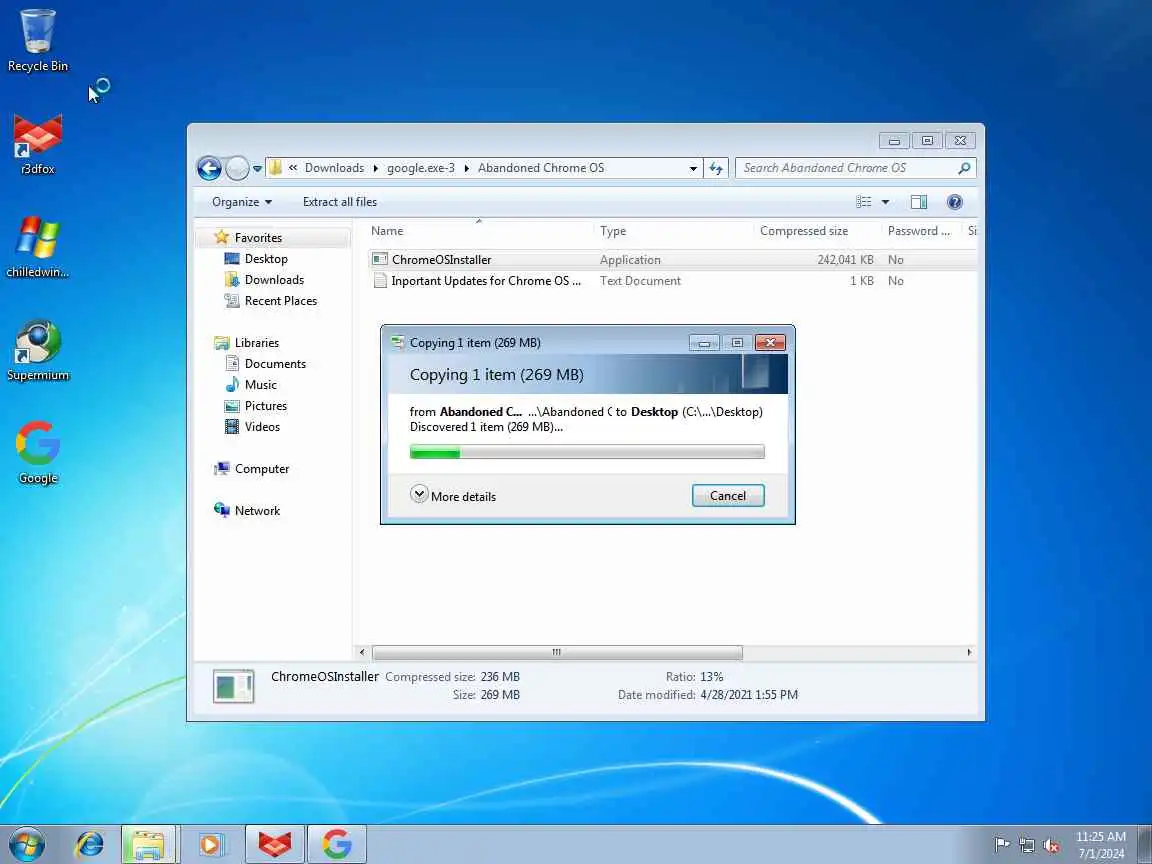Open the address bar history dropdown arrow
The image size is (1152, 864).
(x=693, y=168)
